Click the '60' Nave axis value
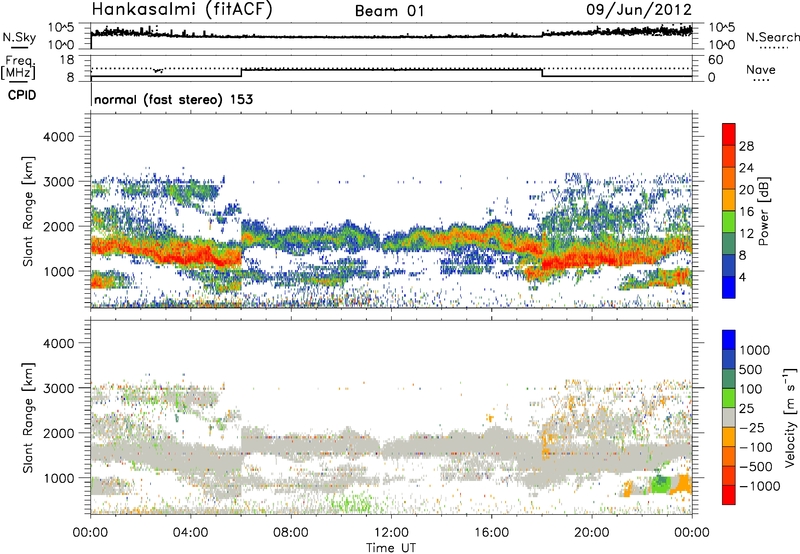 [x=716, y=60]
